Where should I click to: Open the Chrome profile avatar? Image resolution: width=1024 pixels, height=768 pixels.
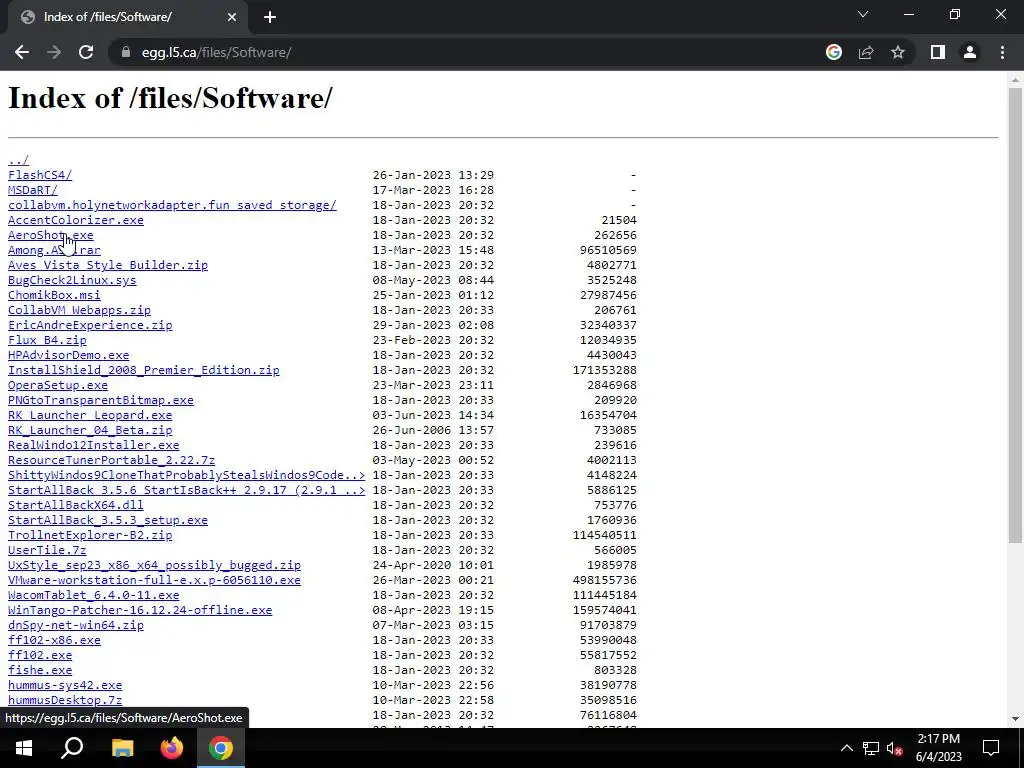pos(970,52)
